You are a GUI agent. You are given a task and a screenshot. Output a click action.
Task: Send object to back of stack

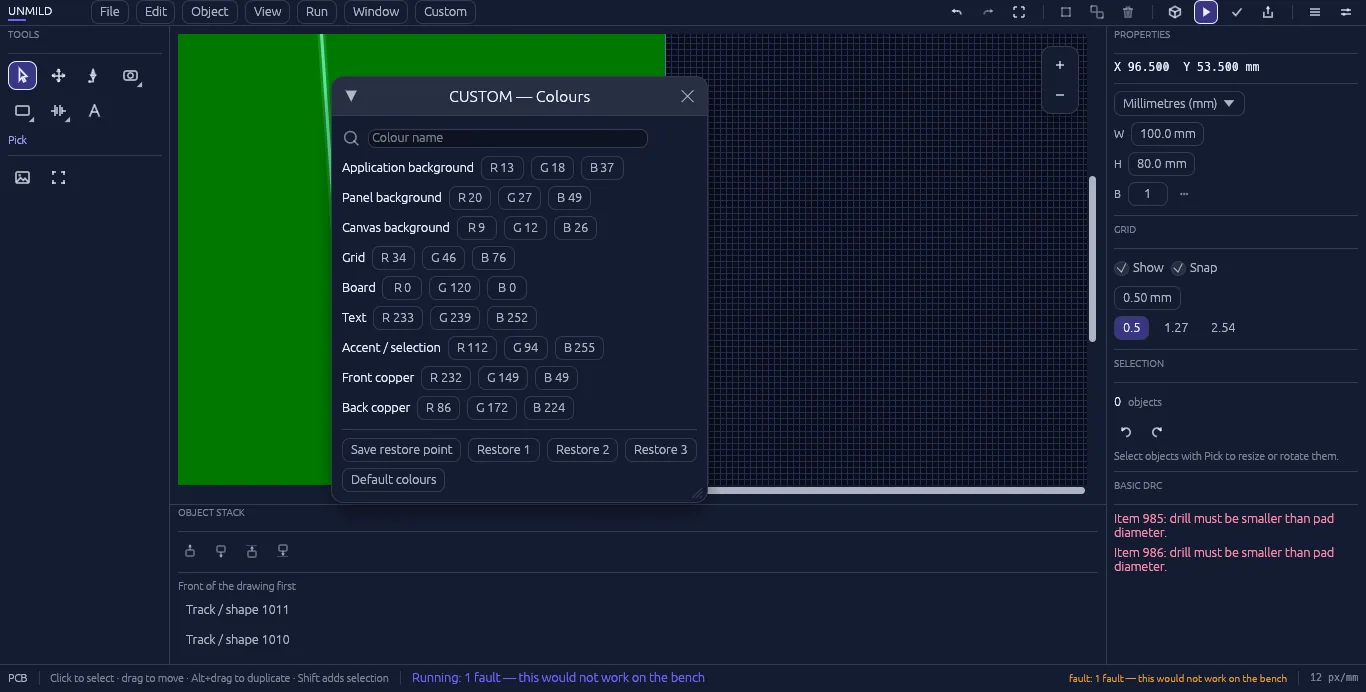pyautogui.click(x=283, y=551)
